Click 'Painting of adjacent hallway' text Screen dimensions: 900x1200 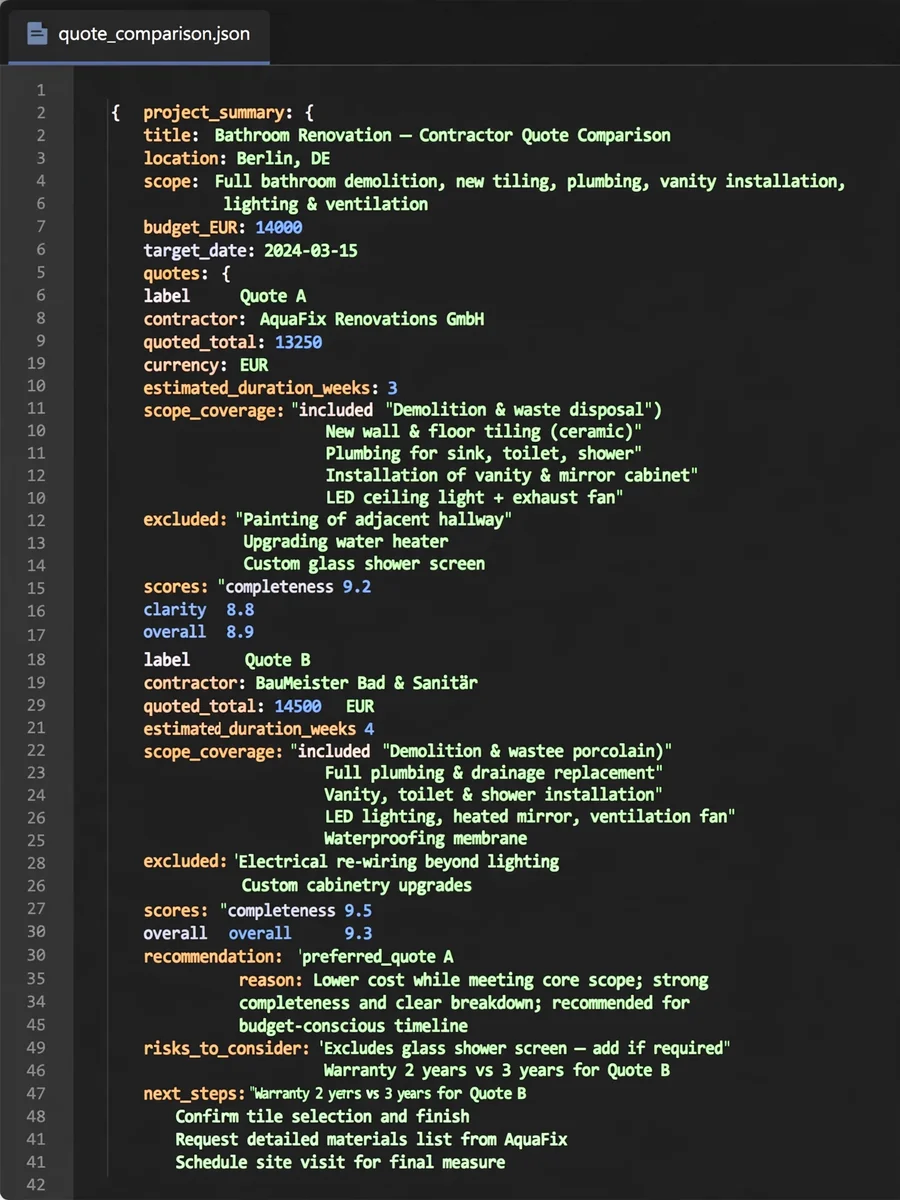click(x=374, y=519)
